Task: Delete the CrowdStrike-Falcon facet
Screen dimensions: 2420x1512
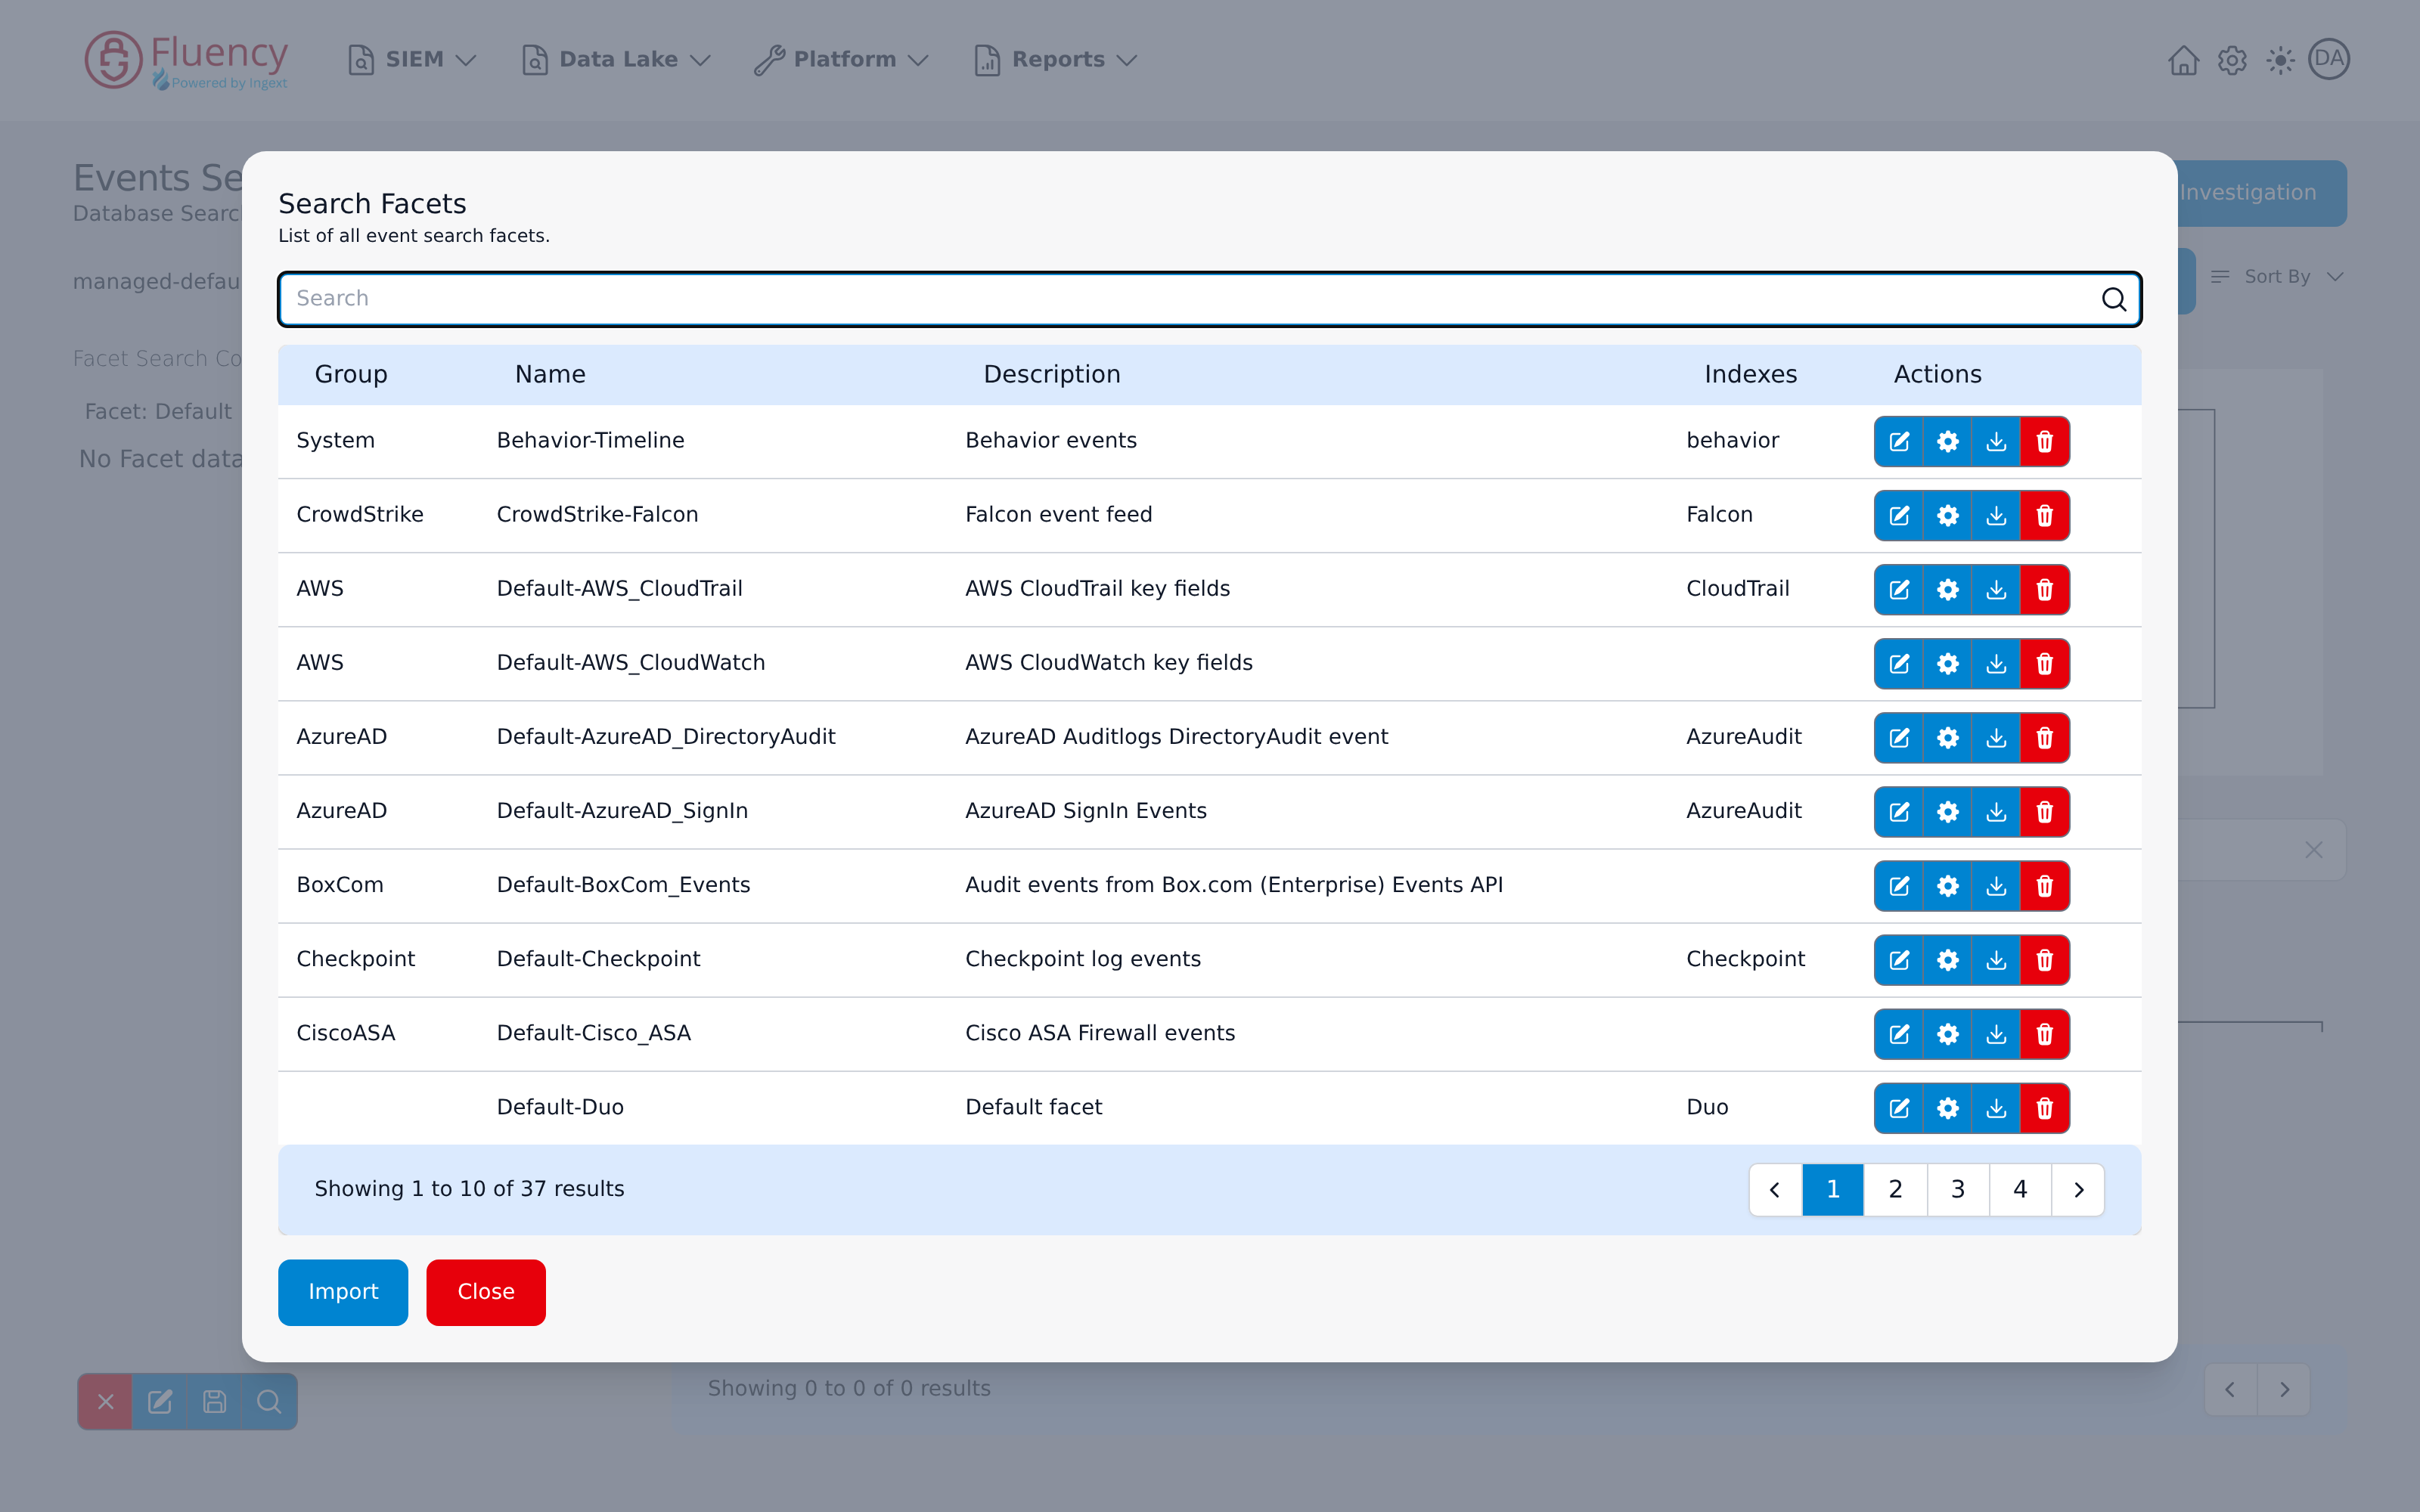Action: [2045, 515]
